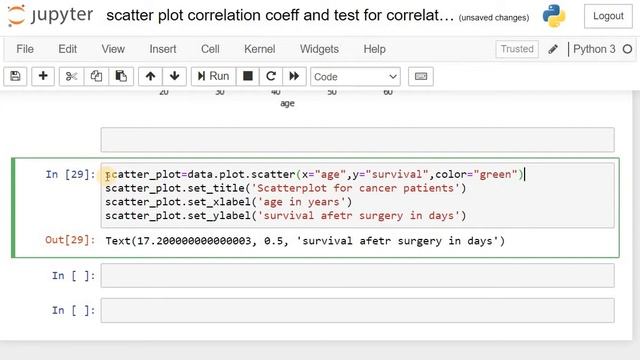Open the Kernel menu
640x360 pixels.
point(260,49)
